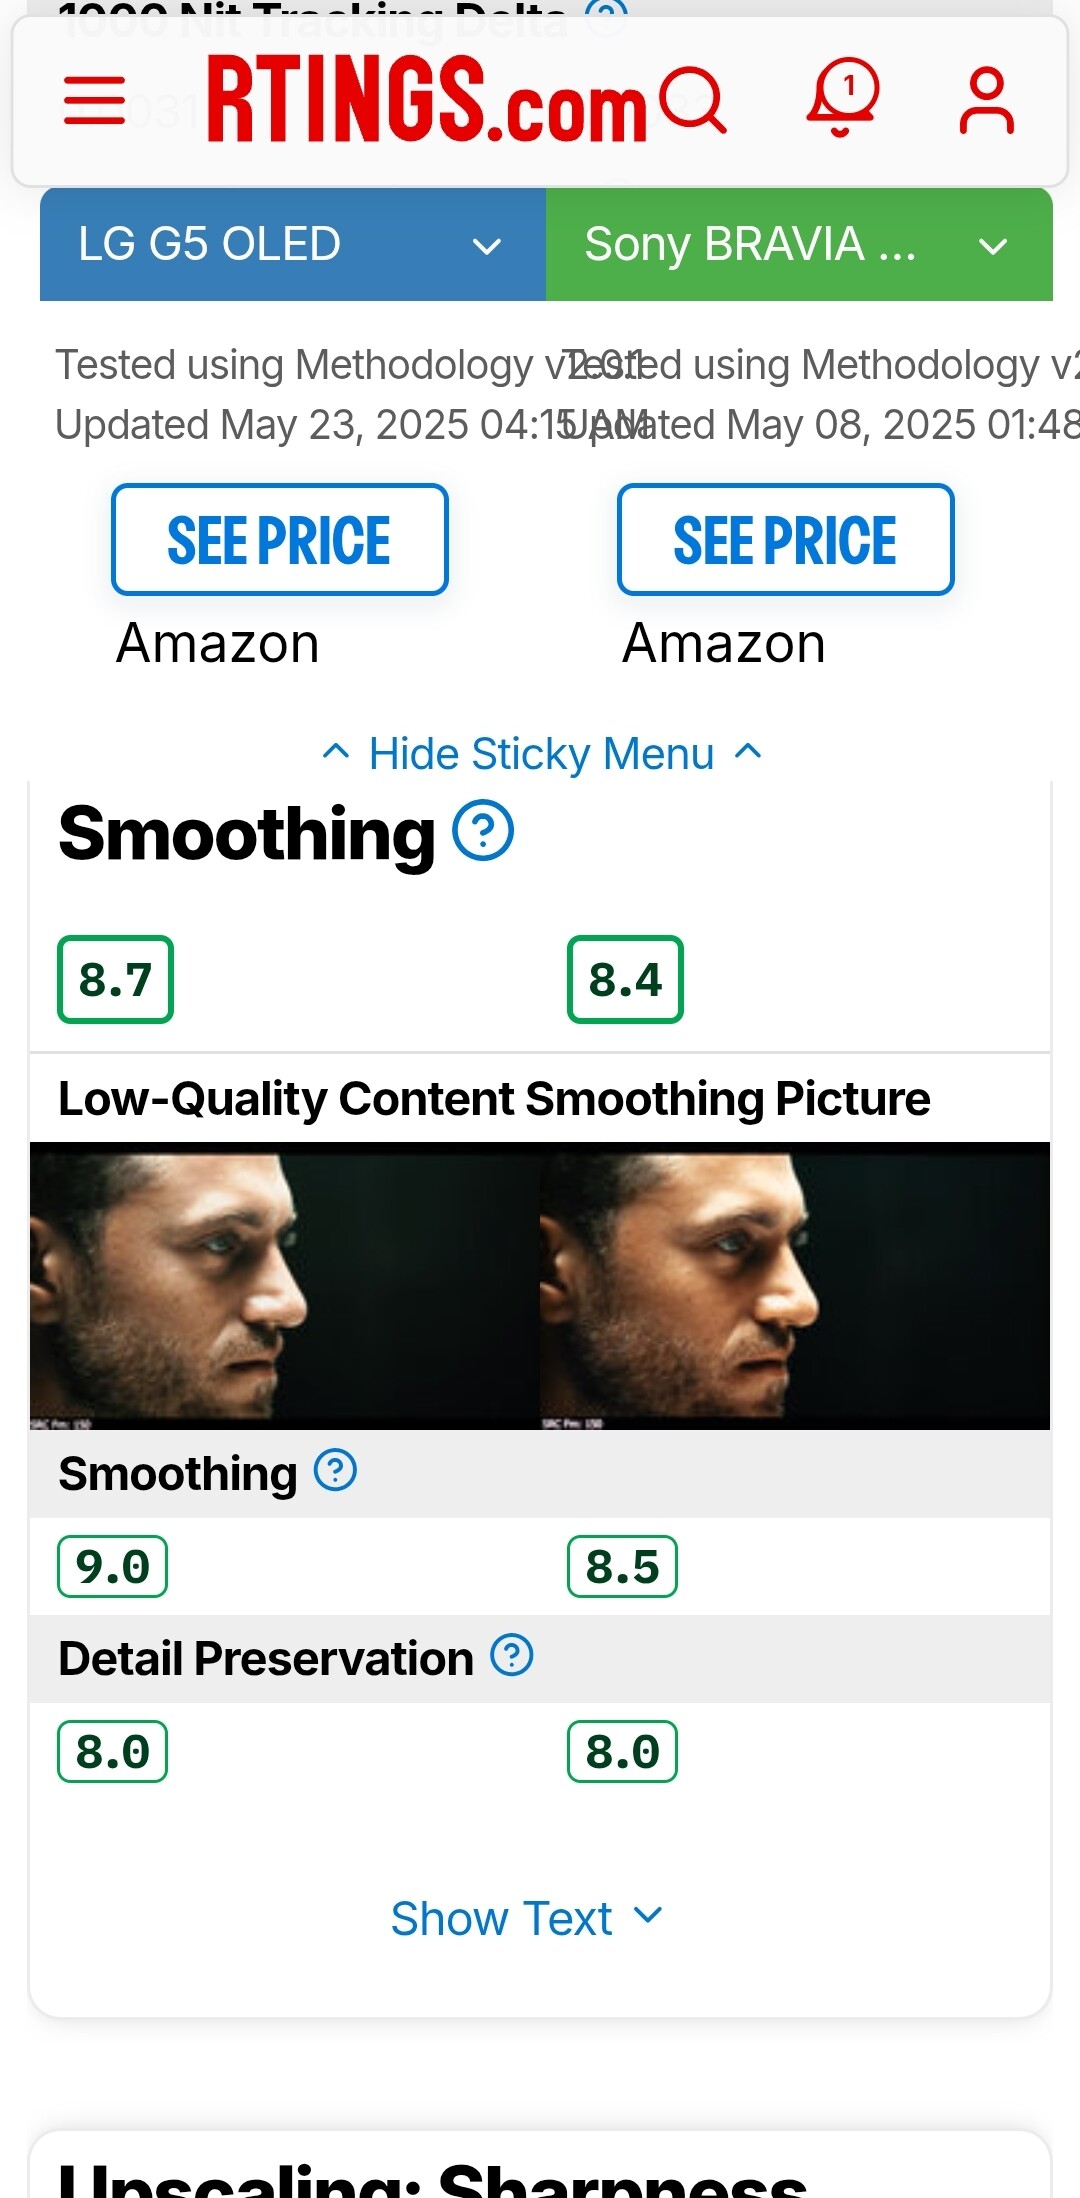Open the user account profile icon
The width and height of the screenshot is (1080, 2198).
click(x=986, y=100)
